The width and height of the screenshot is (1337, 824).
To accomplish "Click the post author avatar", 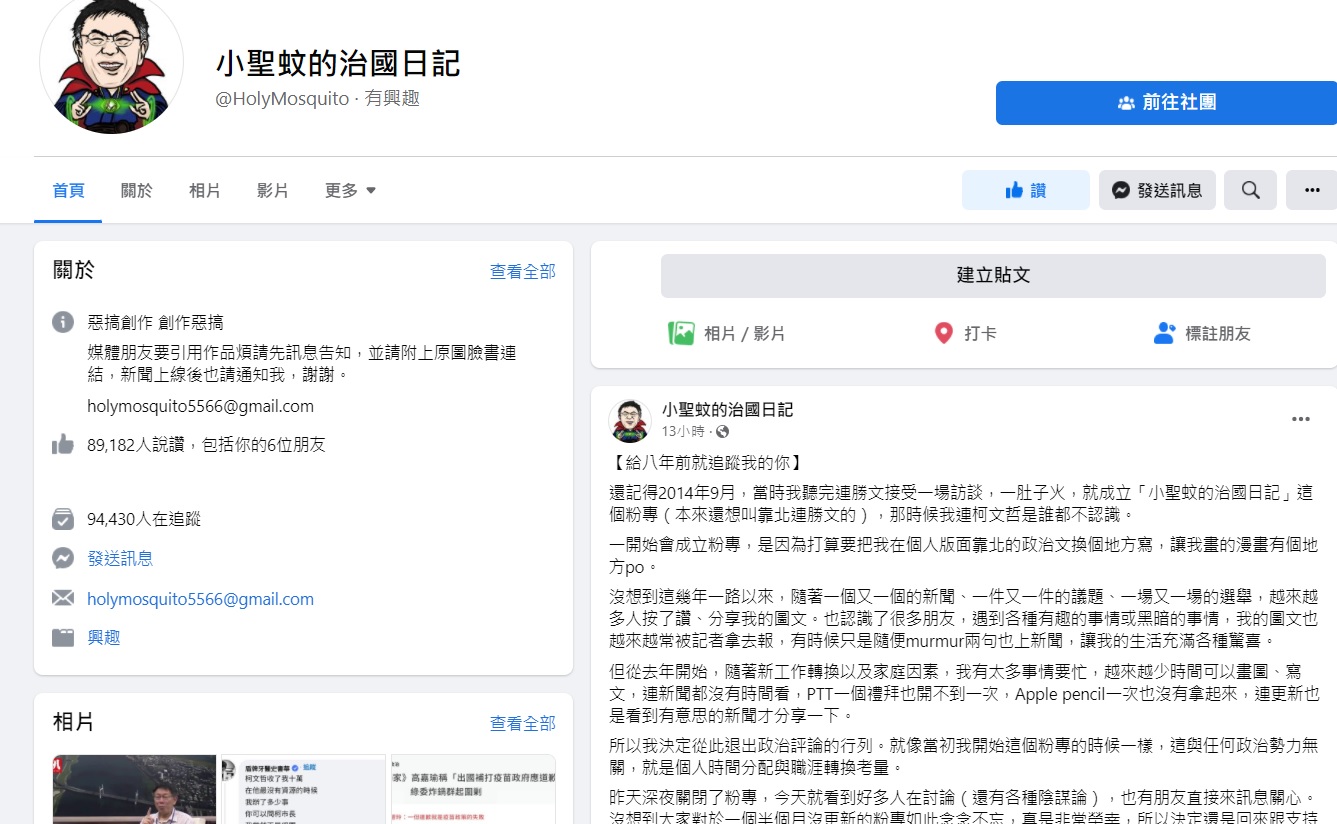I will pos(630,420).
